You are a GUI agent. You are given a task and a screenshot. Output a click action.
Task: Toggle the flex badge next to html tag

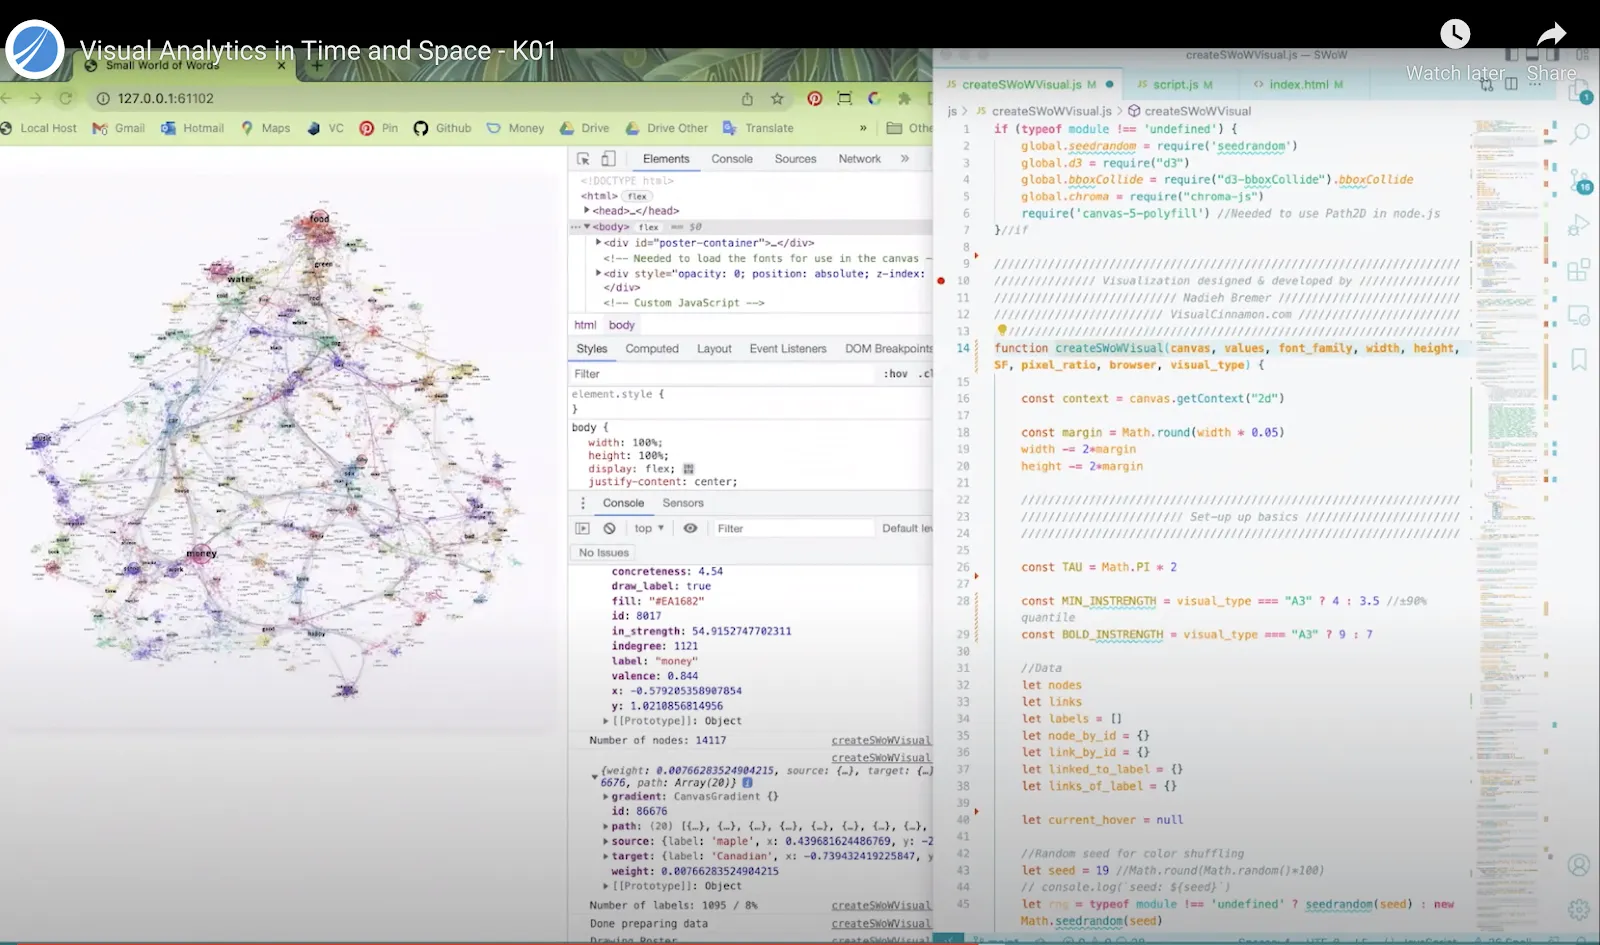coord(637,196)
